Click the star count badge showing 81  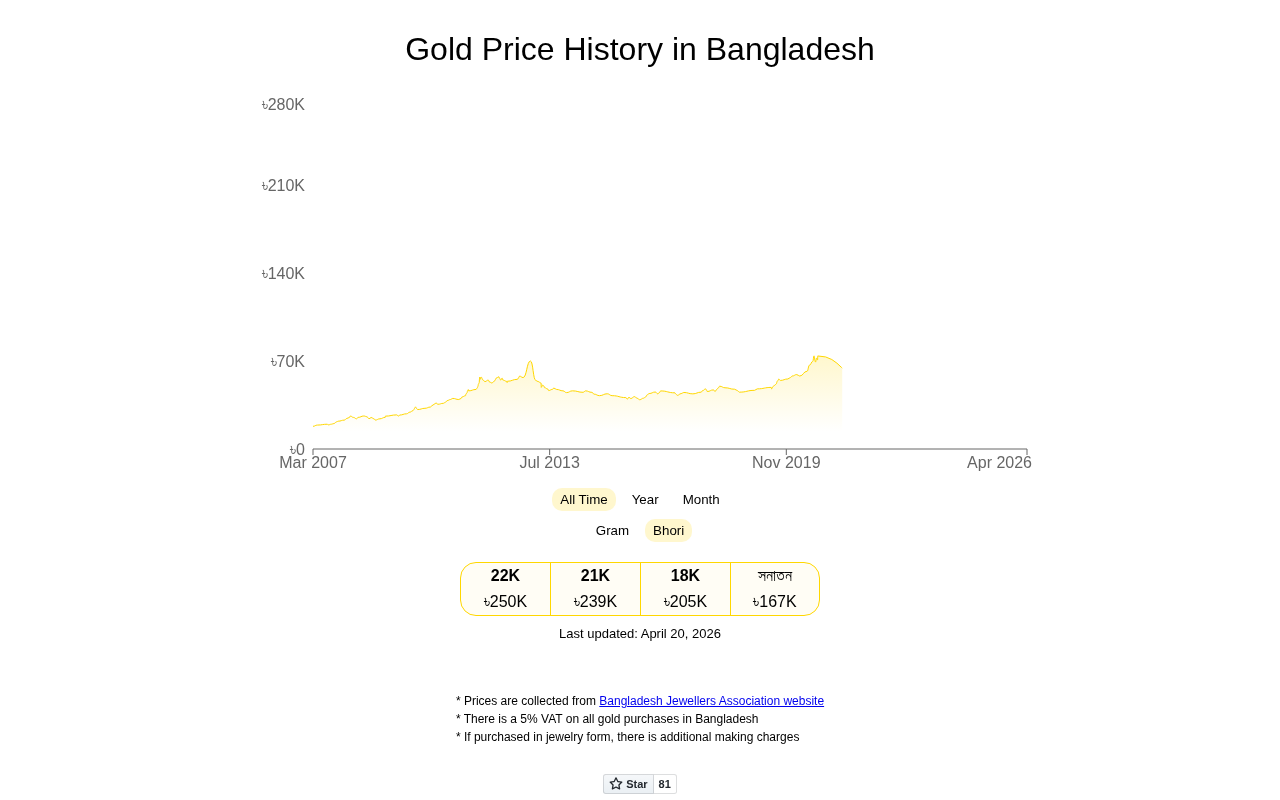pos(665,784)
